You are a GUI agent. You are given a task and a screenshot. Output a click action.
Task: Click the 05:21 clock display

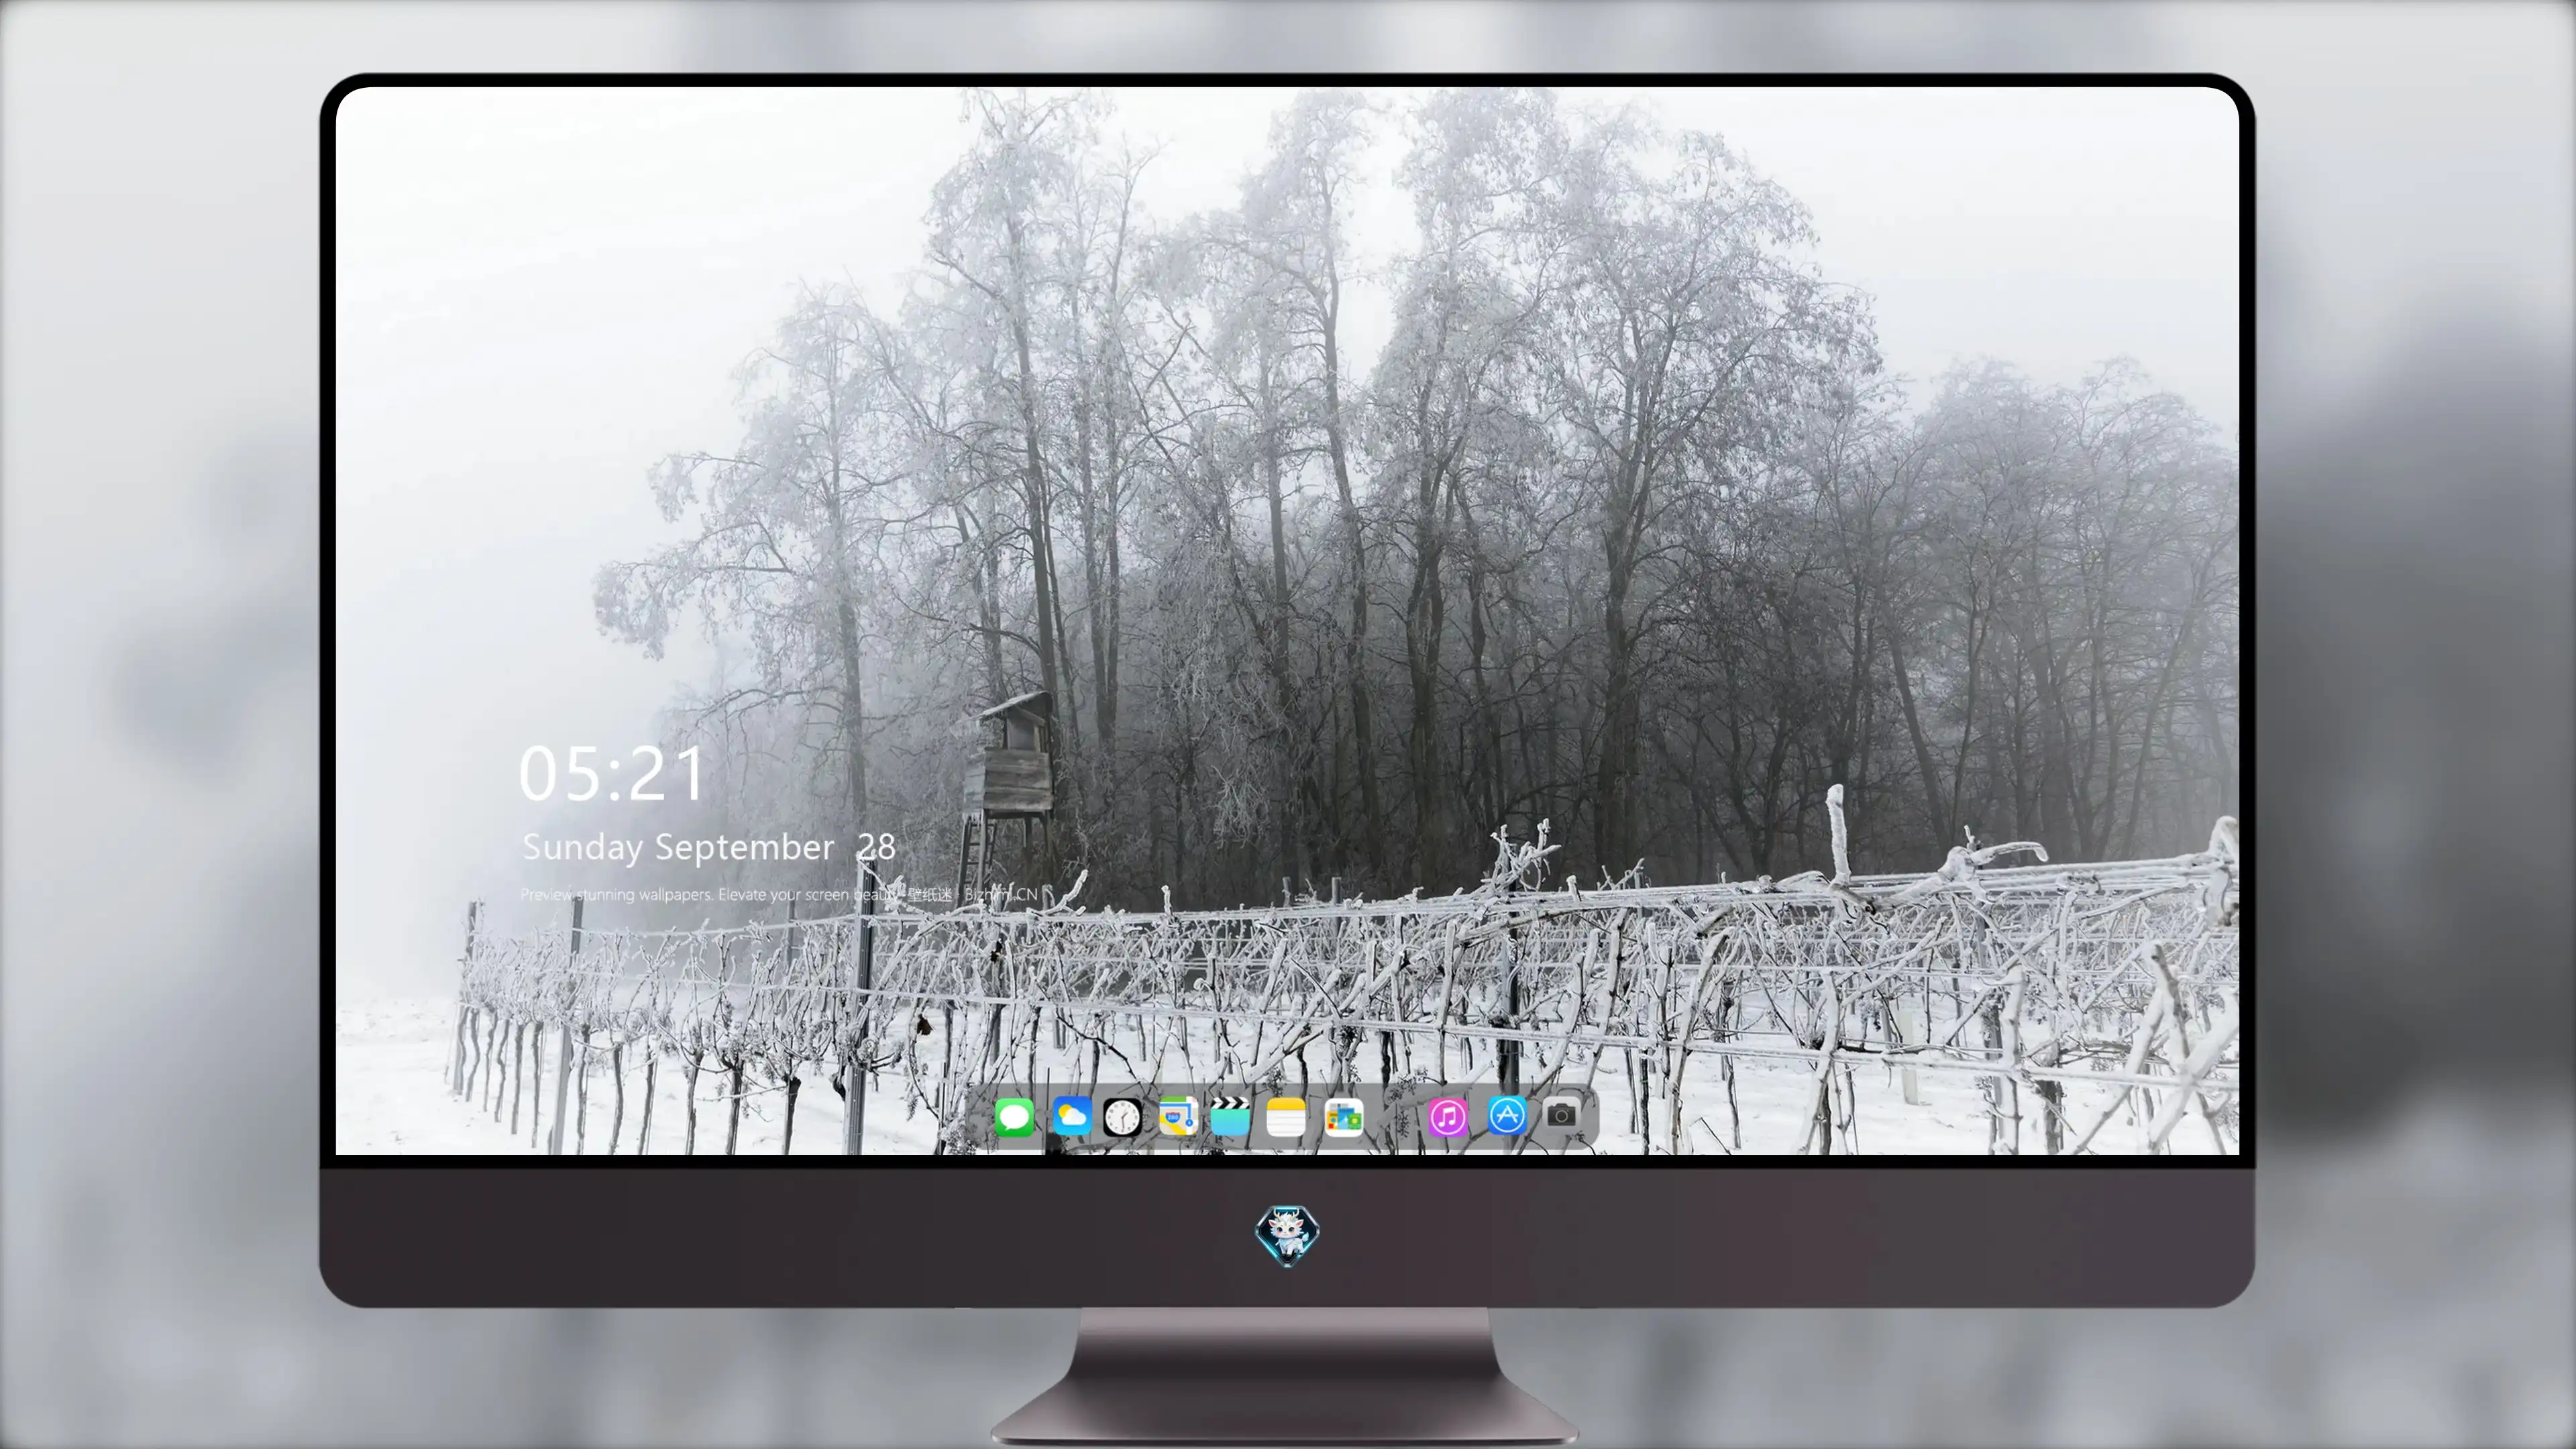click(612, 774)
